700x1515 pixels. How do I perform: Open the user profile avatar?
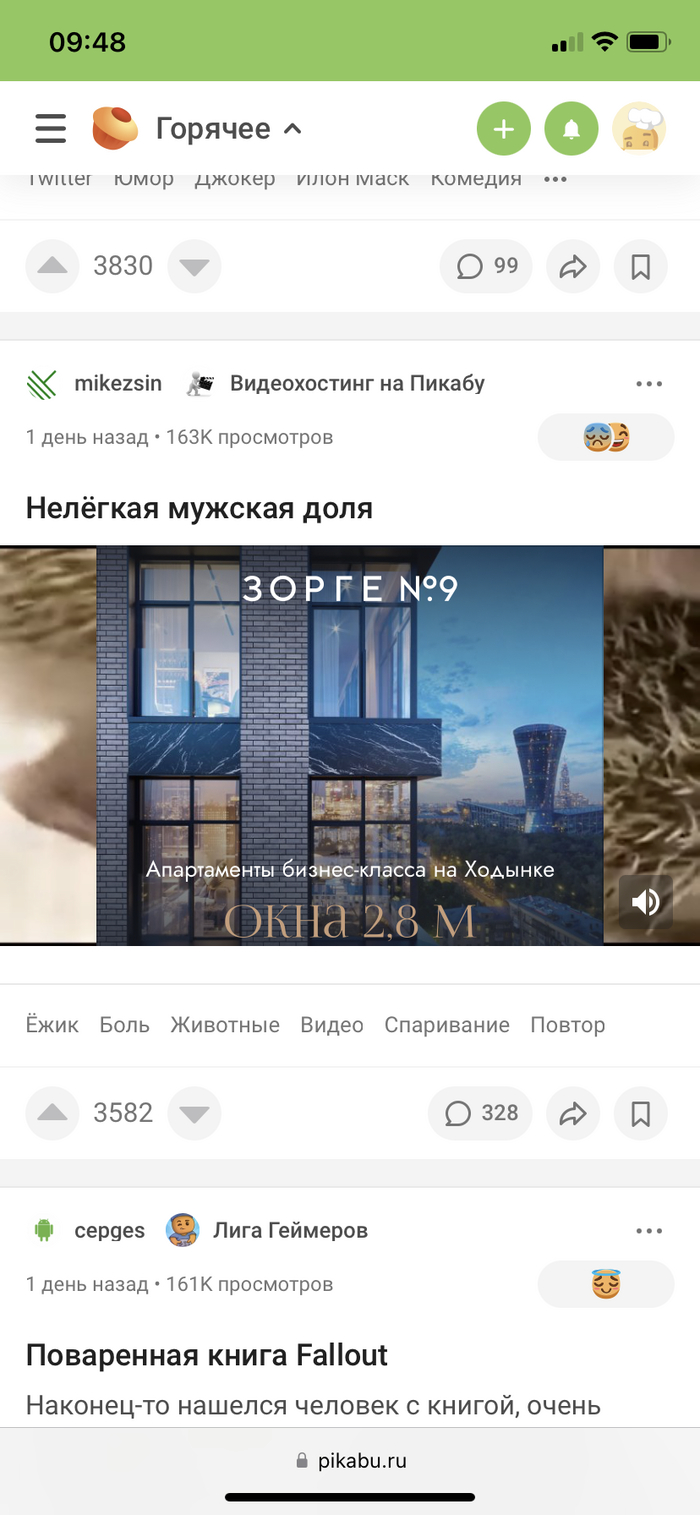(639, 129)
